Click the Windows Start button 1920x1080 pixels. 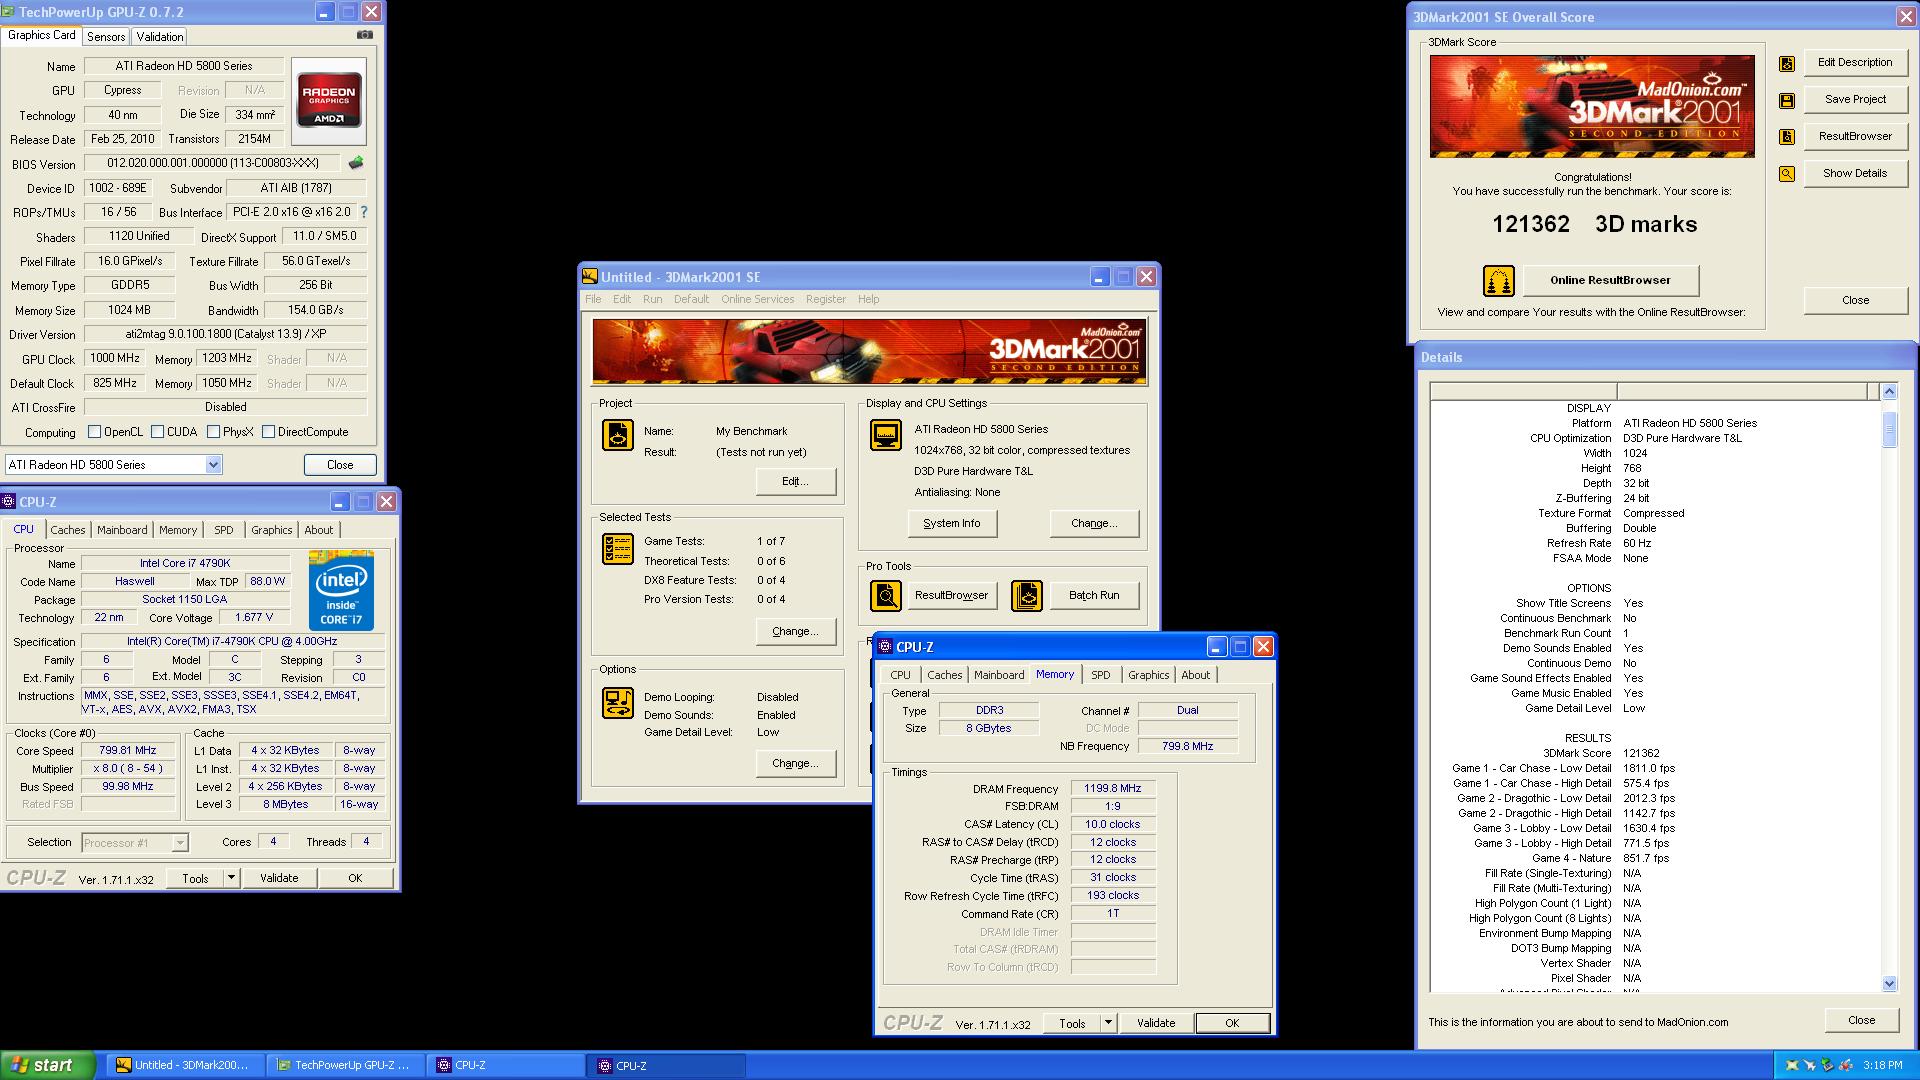[x=48, y=1065]
